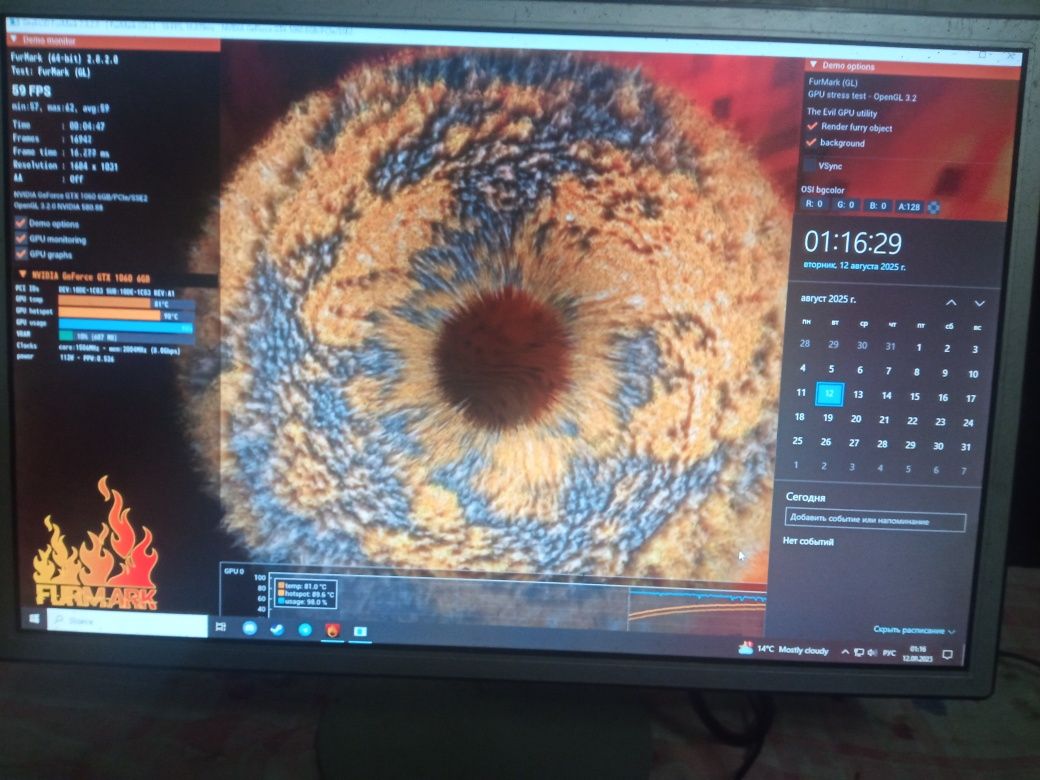1040x780 pixels.
Task: Go to previous month in calendar
Action: (x=950, y=302)
